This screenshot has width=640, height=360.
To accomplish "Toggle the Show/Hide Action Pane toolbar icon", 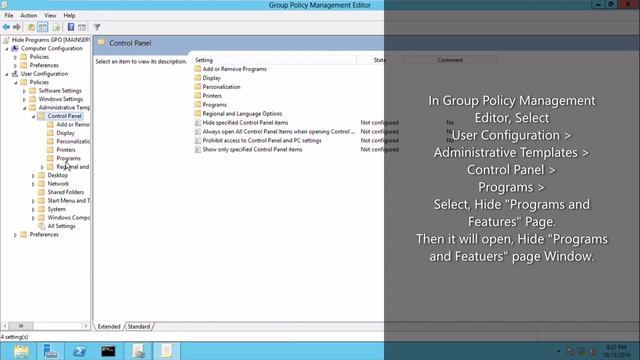I will click(x=82, y=27).
